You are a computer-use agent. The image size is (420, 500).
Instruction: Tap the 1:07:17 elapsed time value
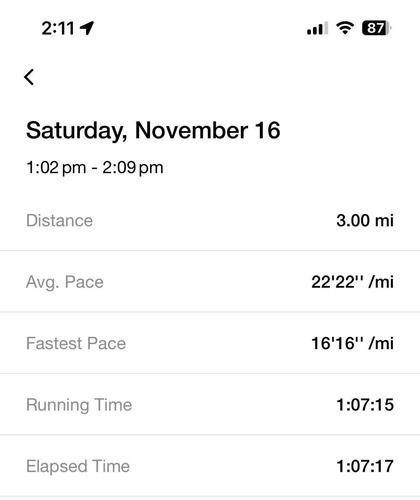pyautogui.click(x=365, y=466)
